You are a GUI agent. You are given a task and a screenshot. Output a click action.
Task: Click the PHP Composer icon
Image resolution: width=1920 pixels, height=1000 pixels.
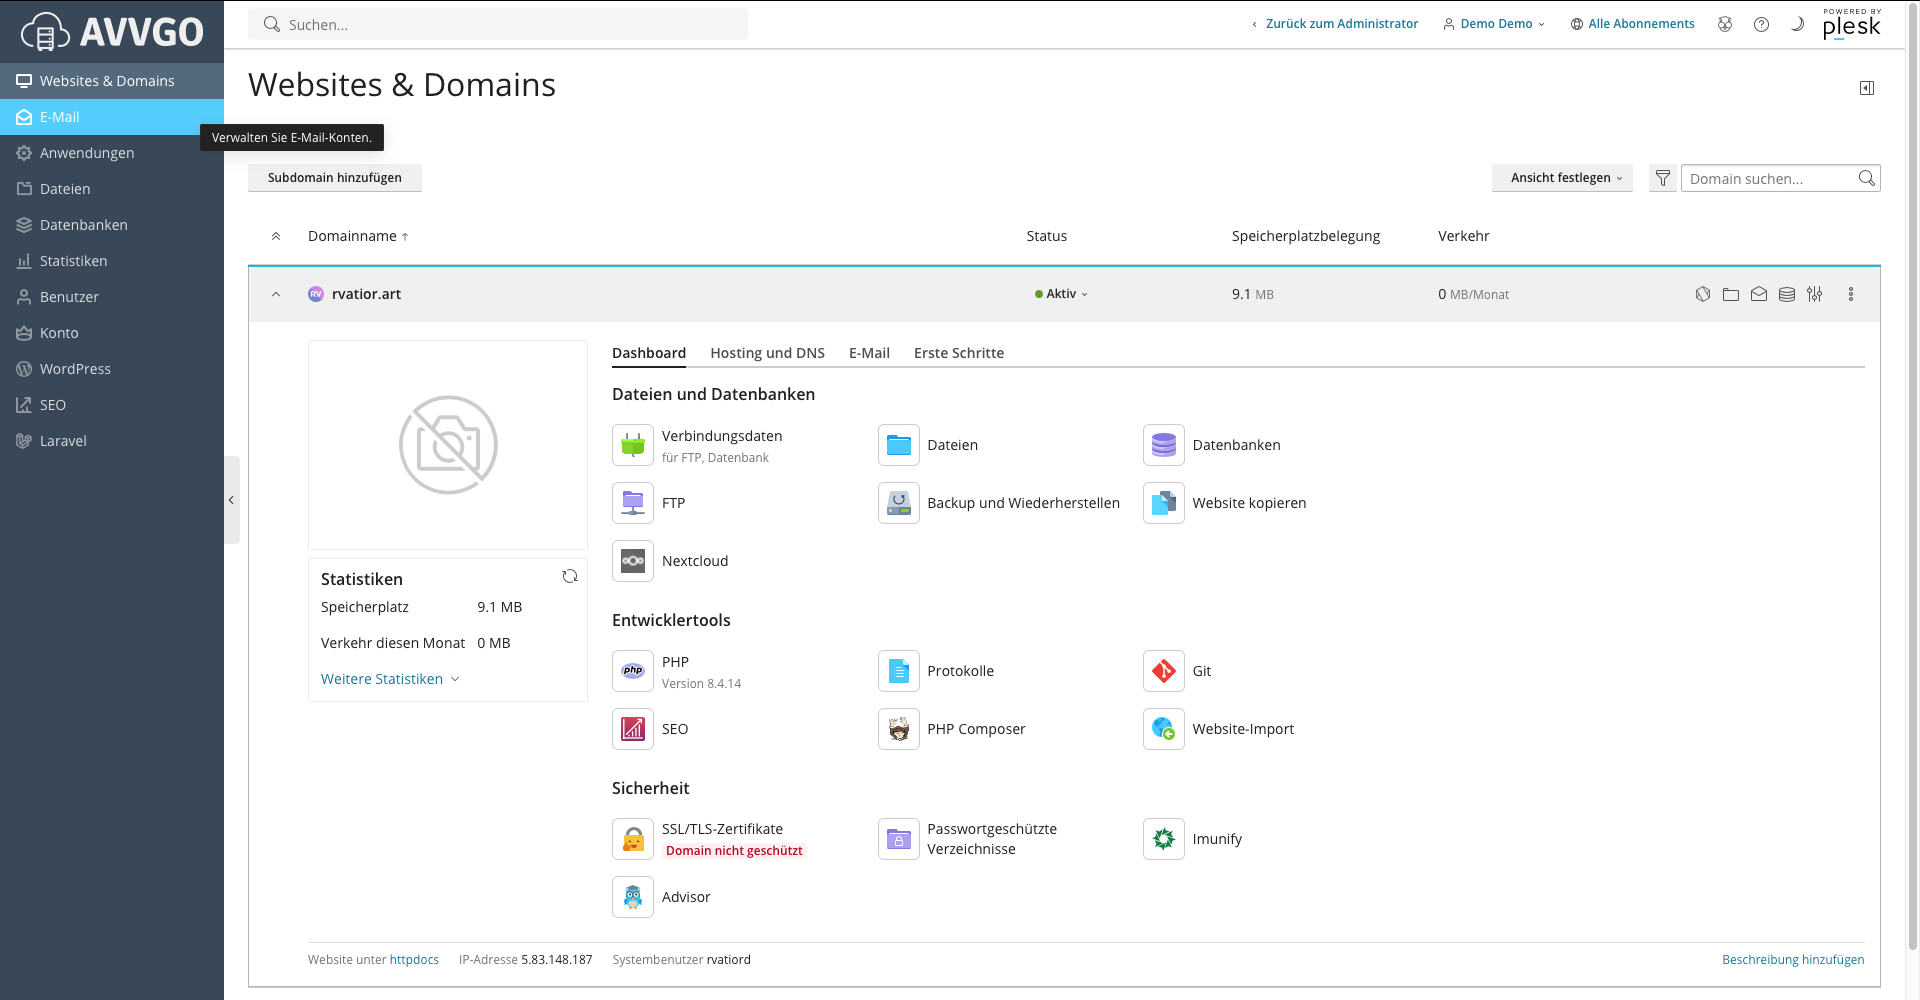tap(898, 729)
